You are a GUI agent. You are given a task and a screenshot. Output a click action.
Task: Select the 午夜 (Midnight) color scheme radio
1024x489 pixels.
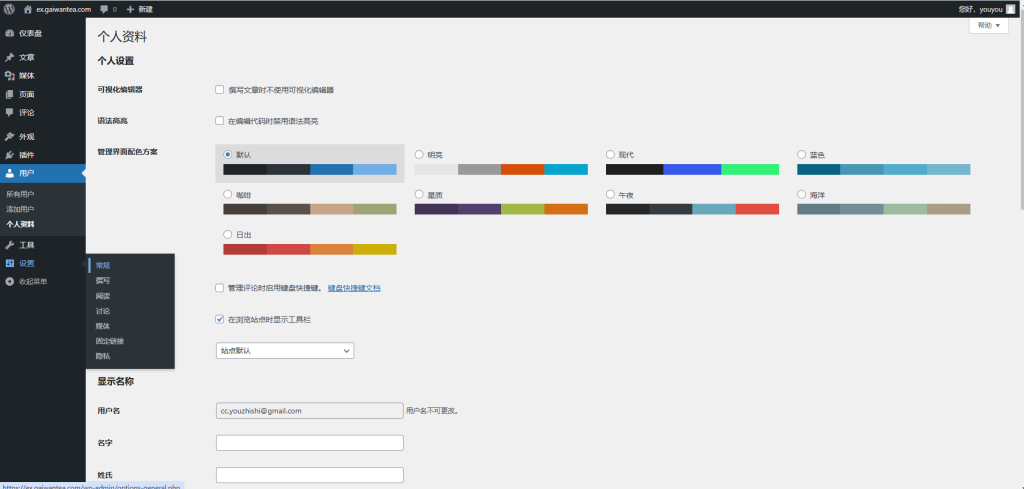click(x=611, y=195)
